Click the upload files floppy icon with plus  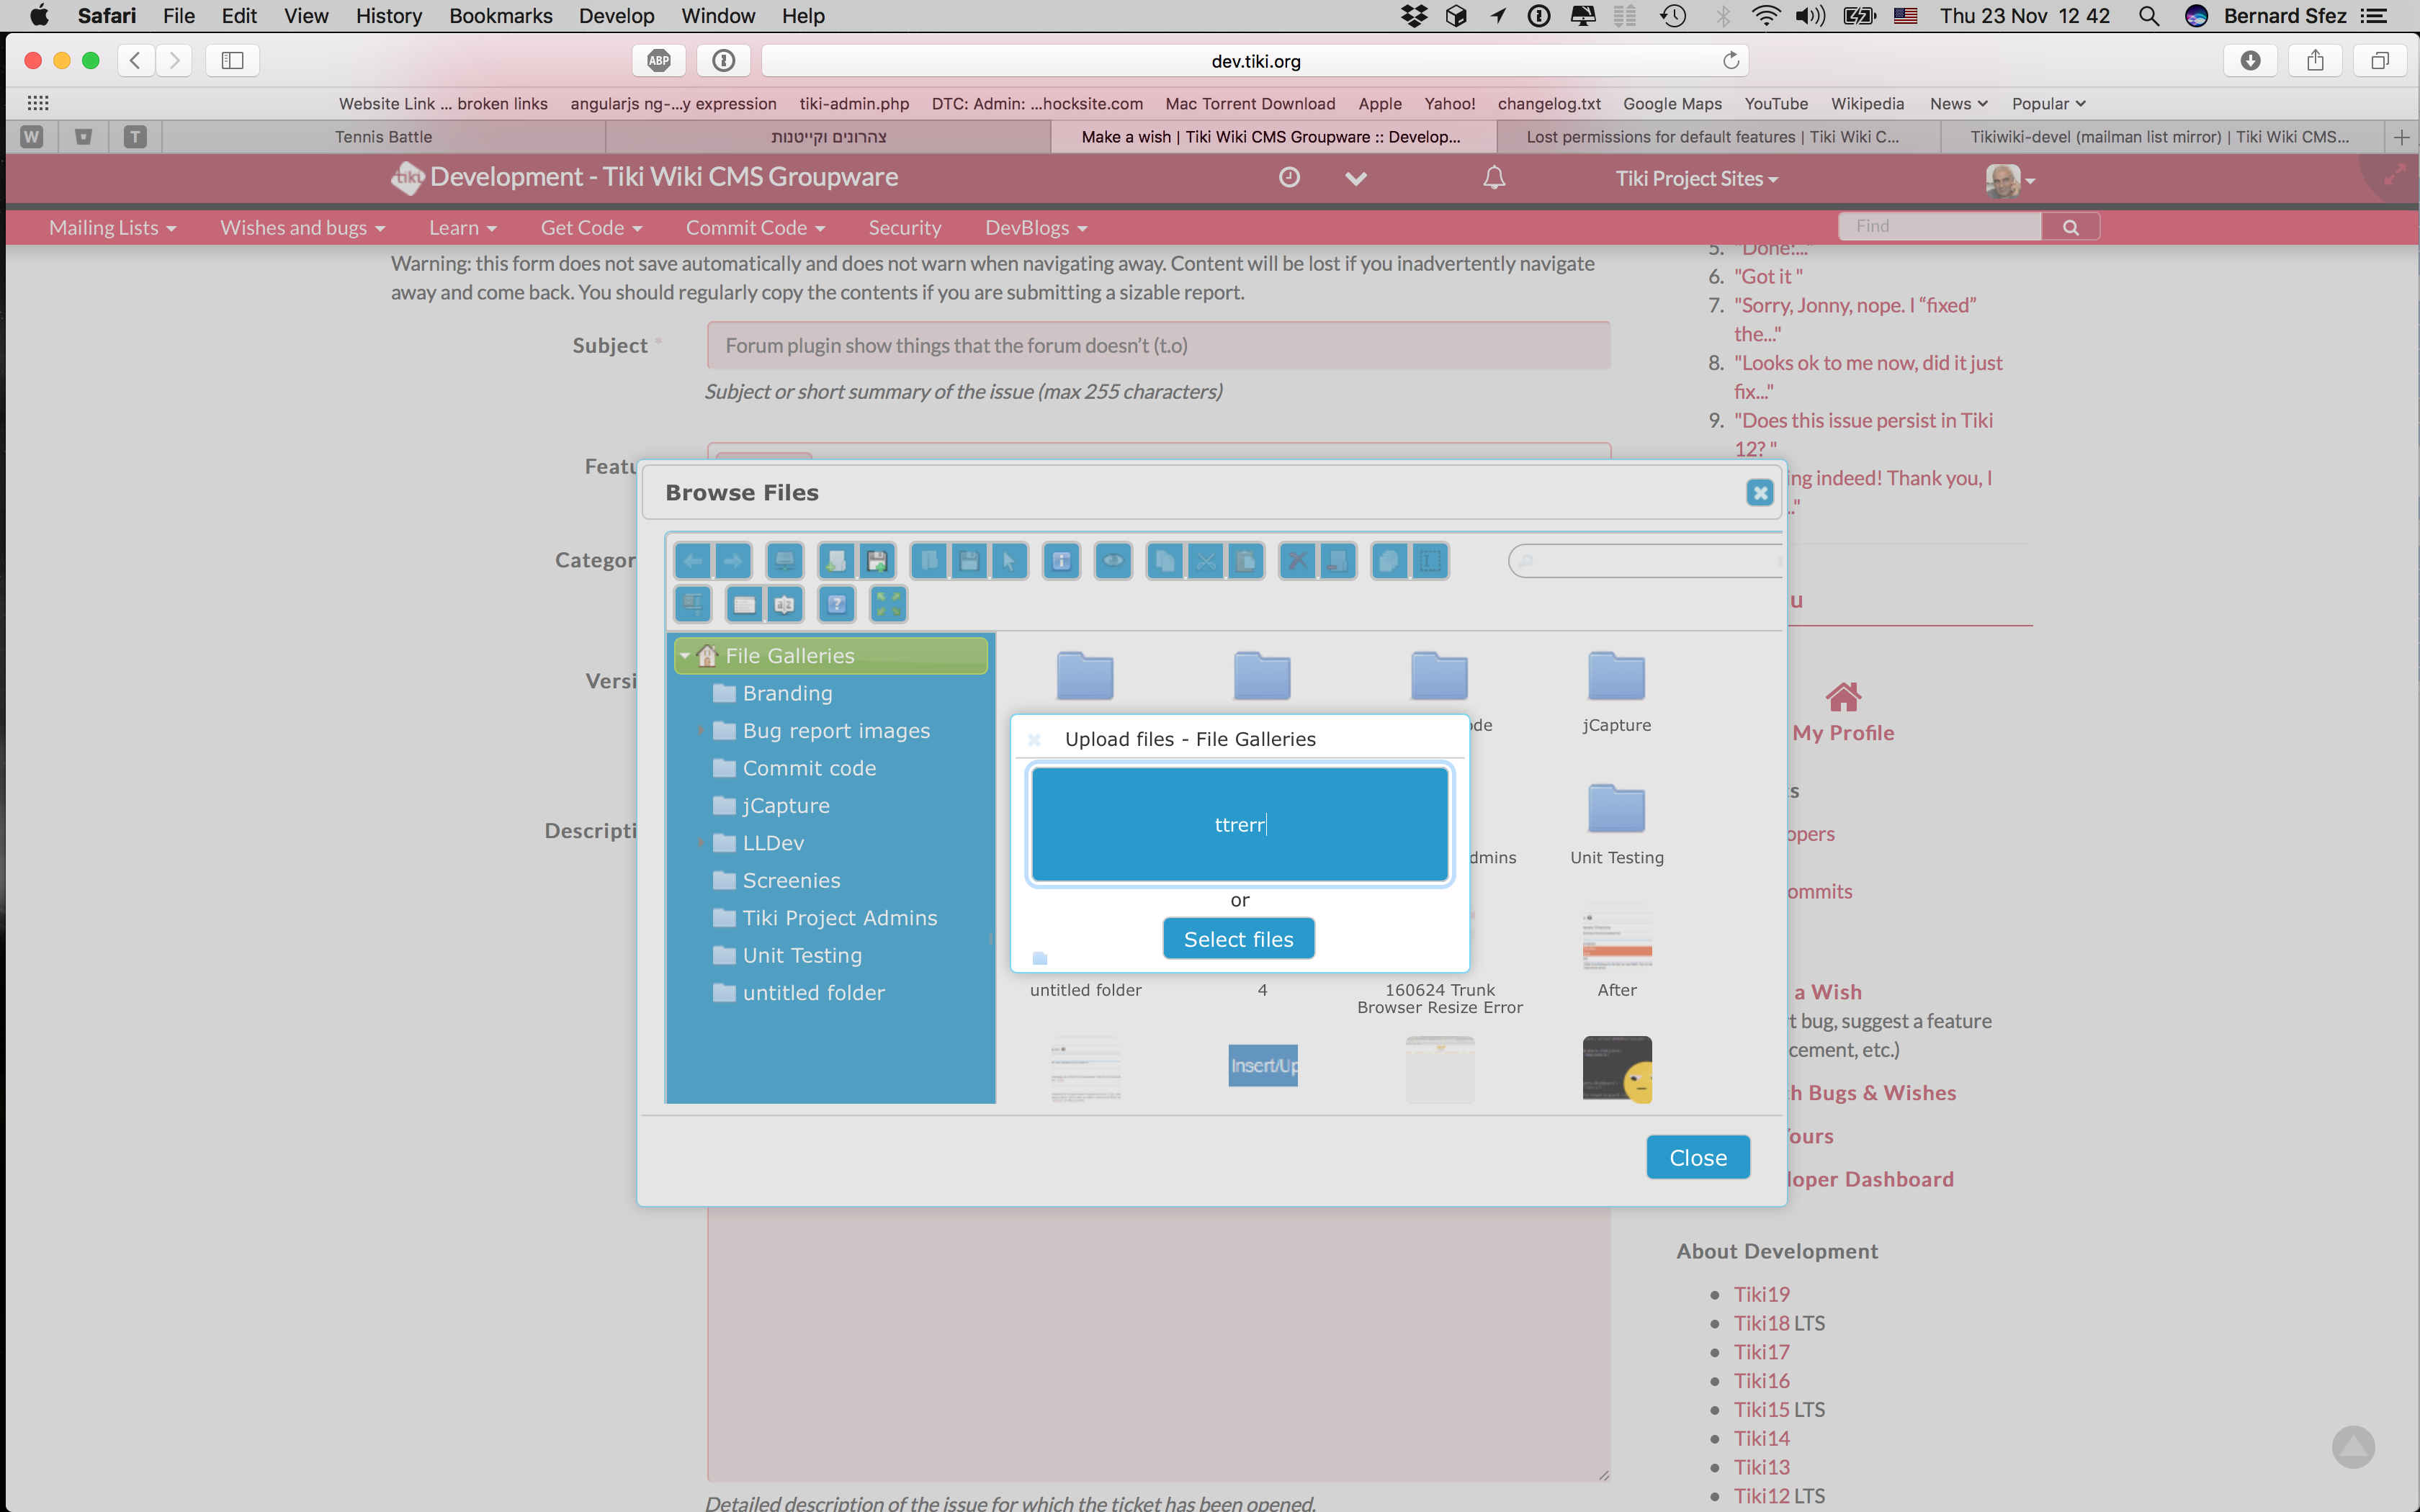877,561
